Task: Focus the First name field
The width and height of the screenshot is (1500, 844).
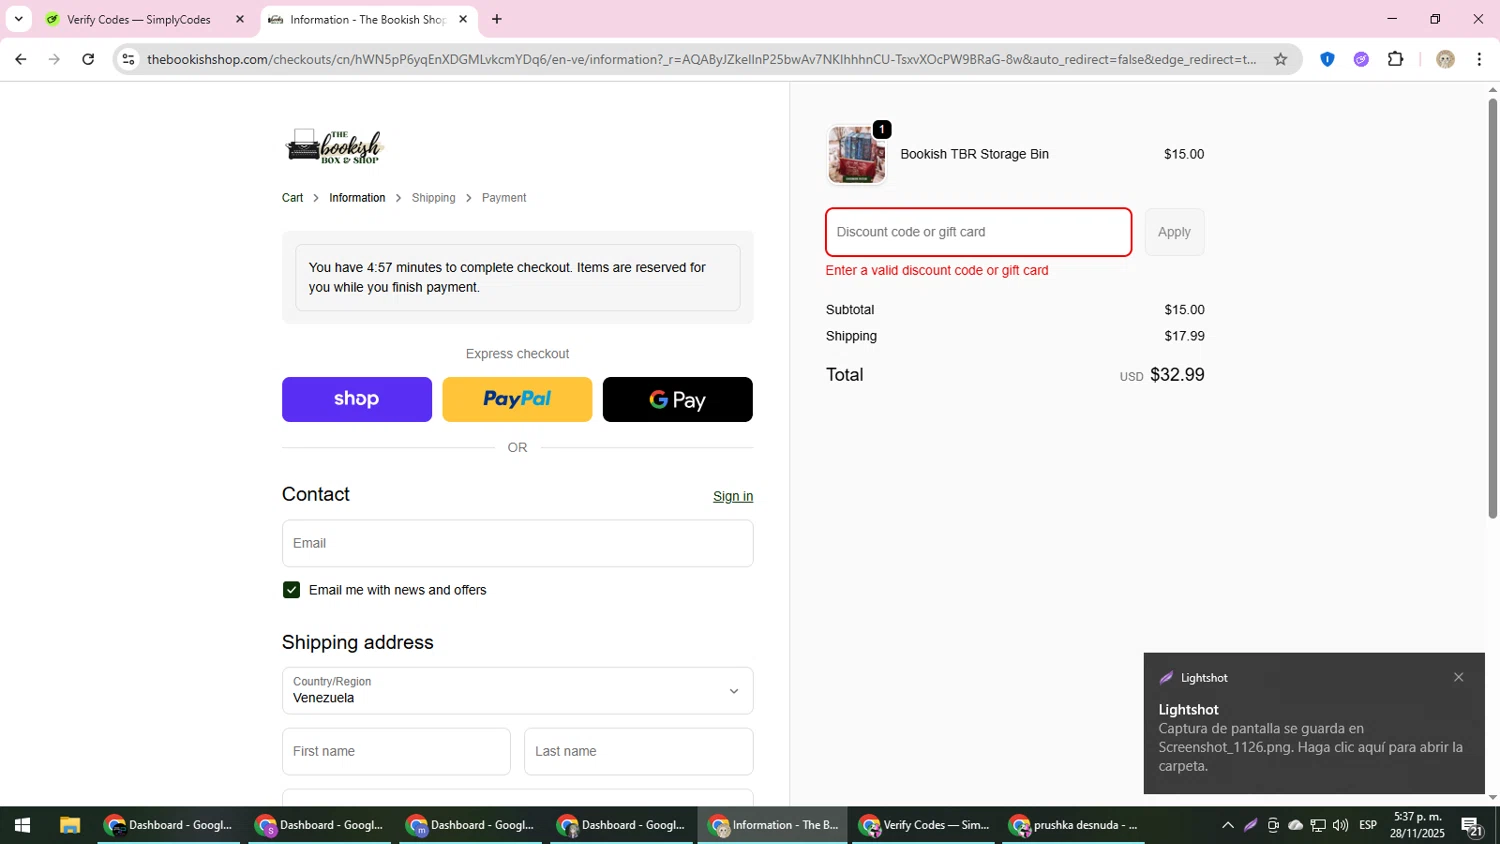Action: point(396,751)
